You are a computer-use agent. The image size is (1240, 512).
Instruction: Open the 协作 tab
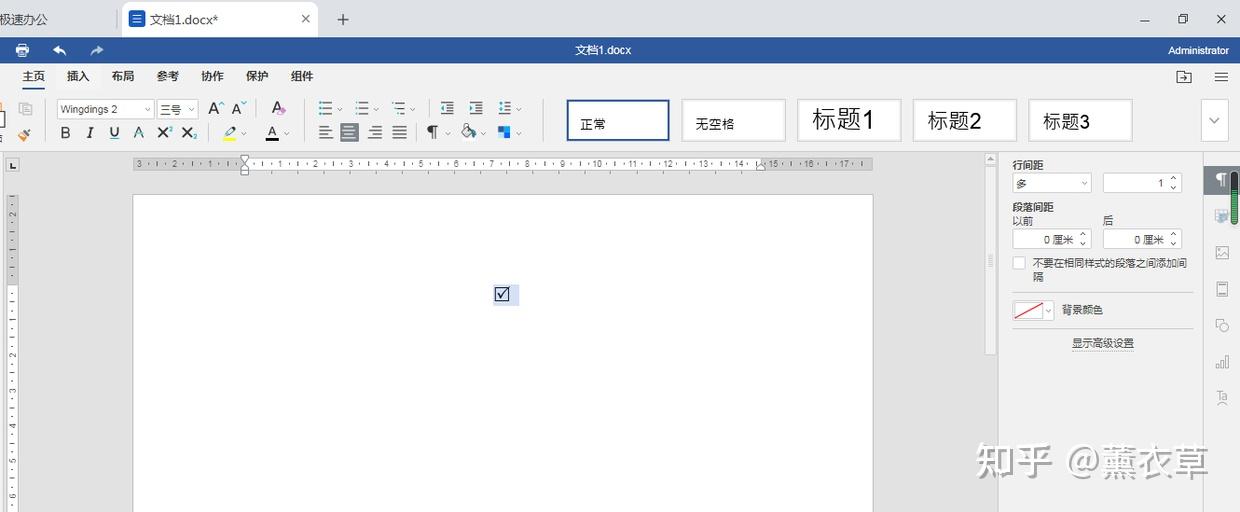pos(212,76)
